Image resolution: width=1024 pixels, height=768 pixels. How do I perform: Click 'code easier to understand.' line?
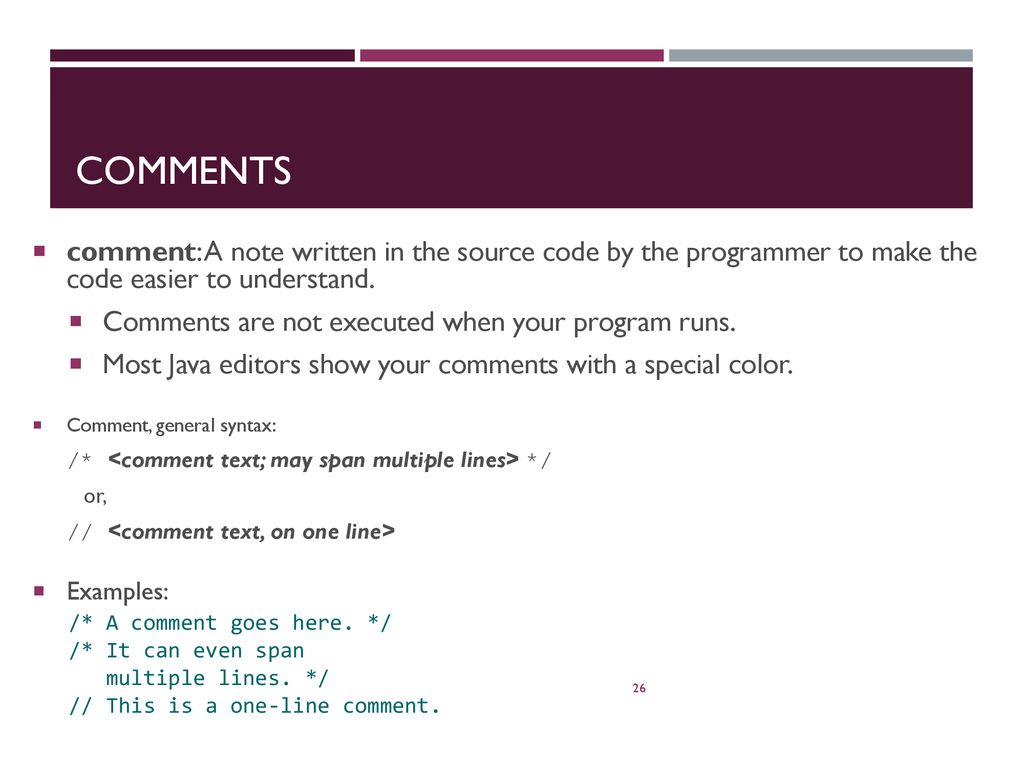click(x=221, y=280)
